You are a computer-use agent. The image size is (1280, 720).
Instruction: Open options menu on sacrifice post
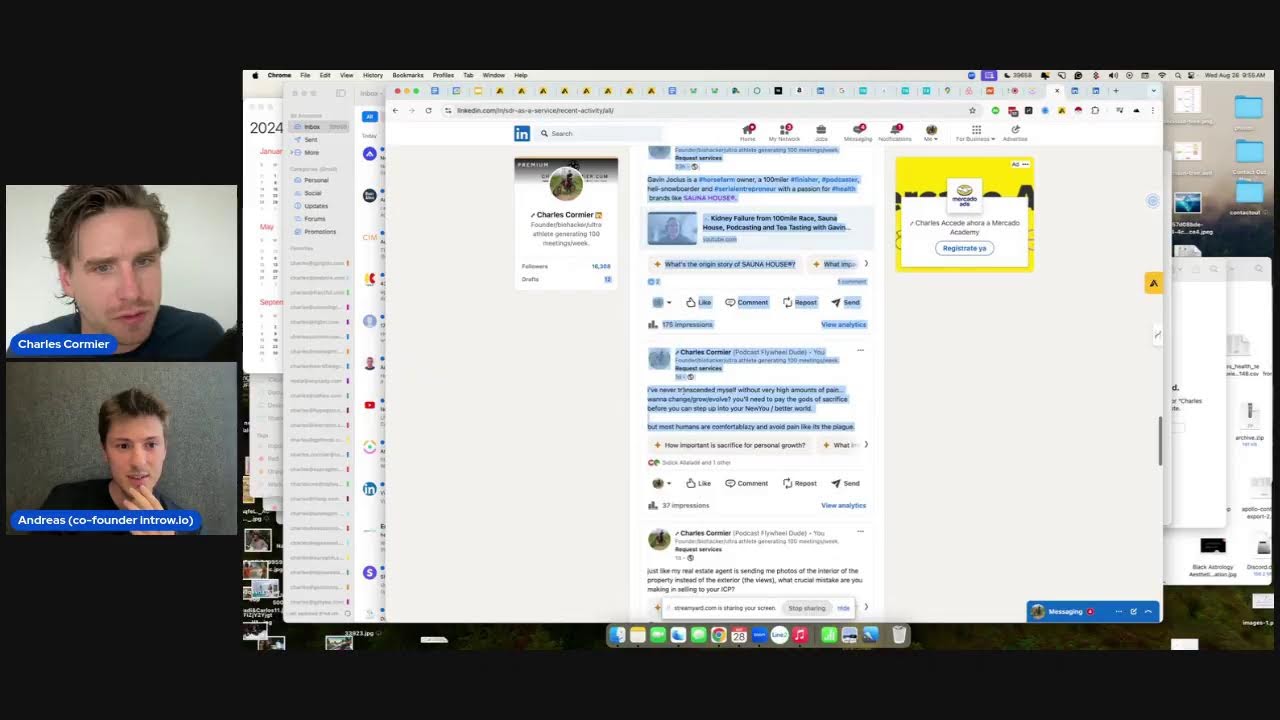pos(860,350)
